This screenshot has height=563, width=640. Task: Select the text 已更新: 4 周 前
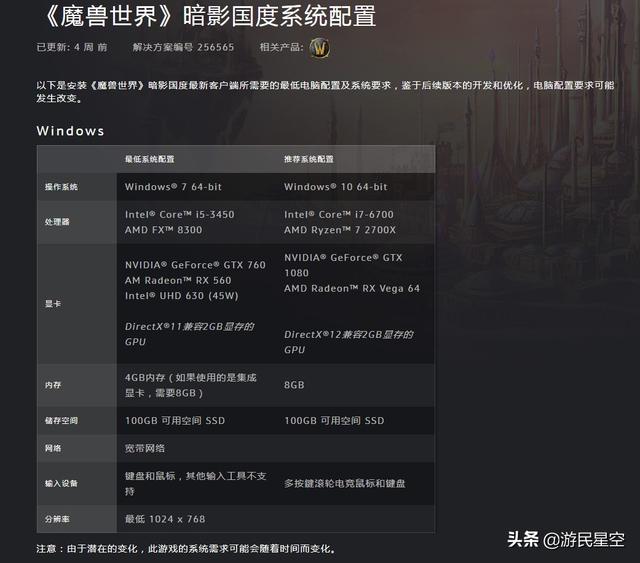[72, 47]
